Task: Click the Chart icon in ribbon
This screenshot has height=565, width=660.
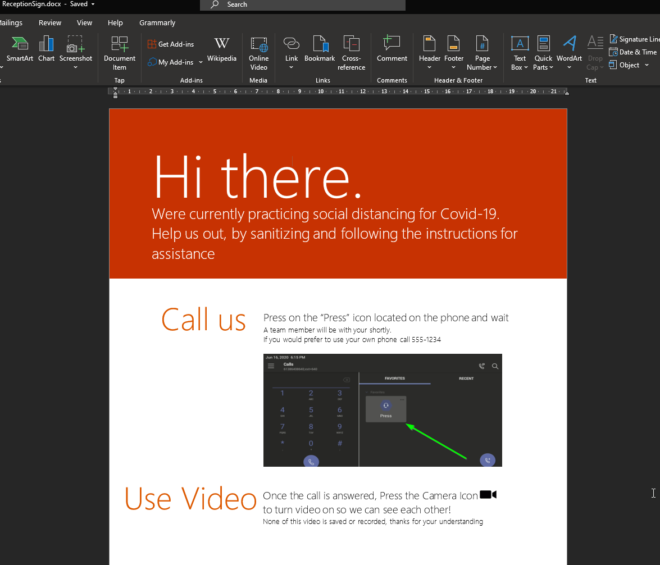Action: (46, 49)
